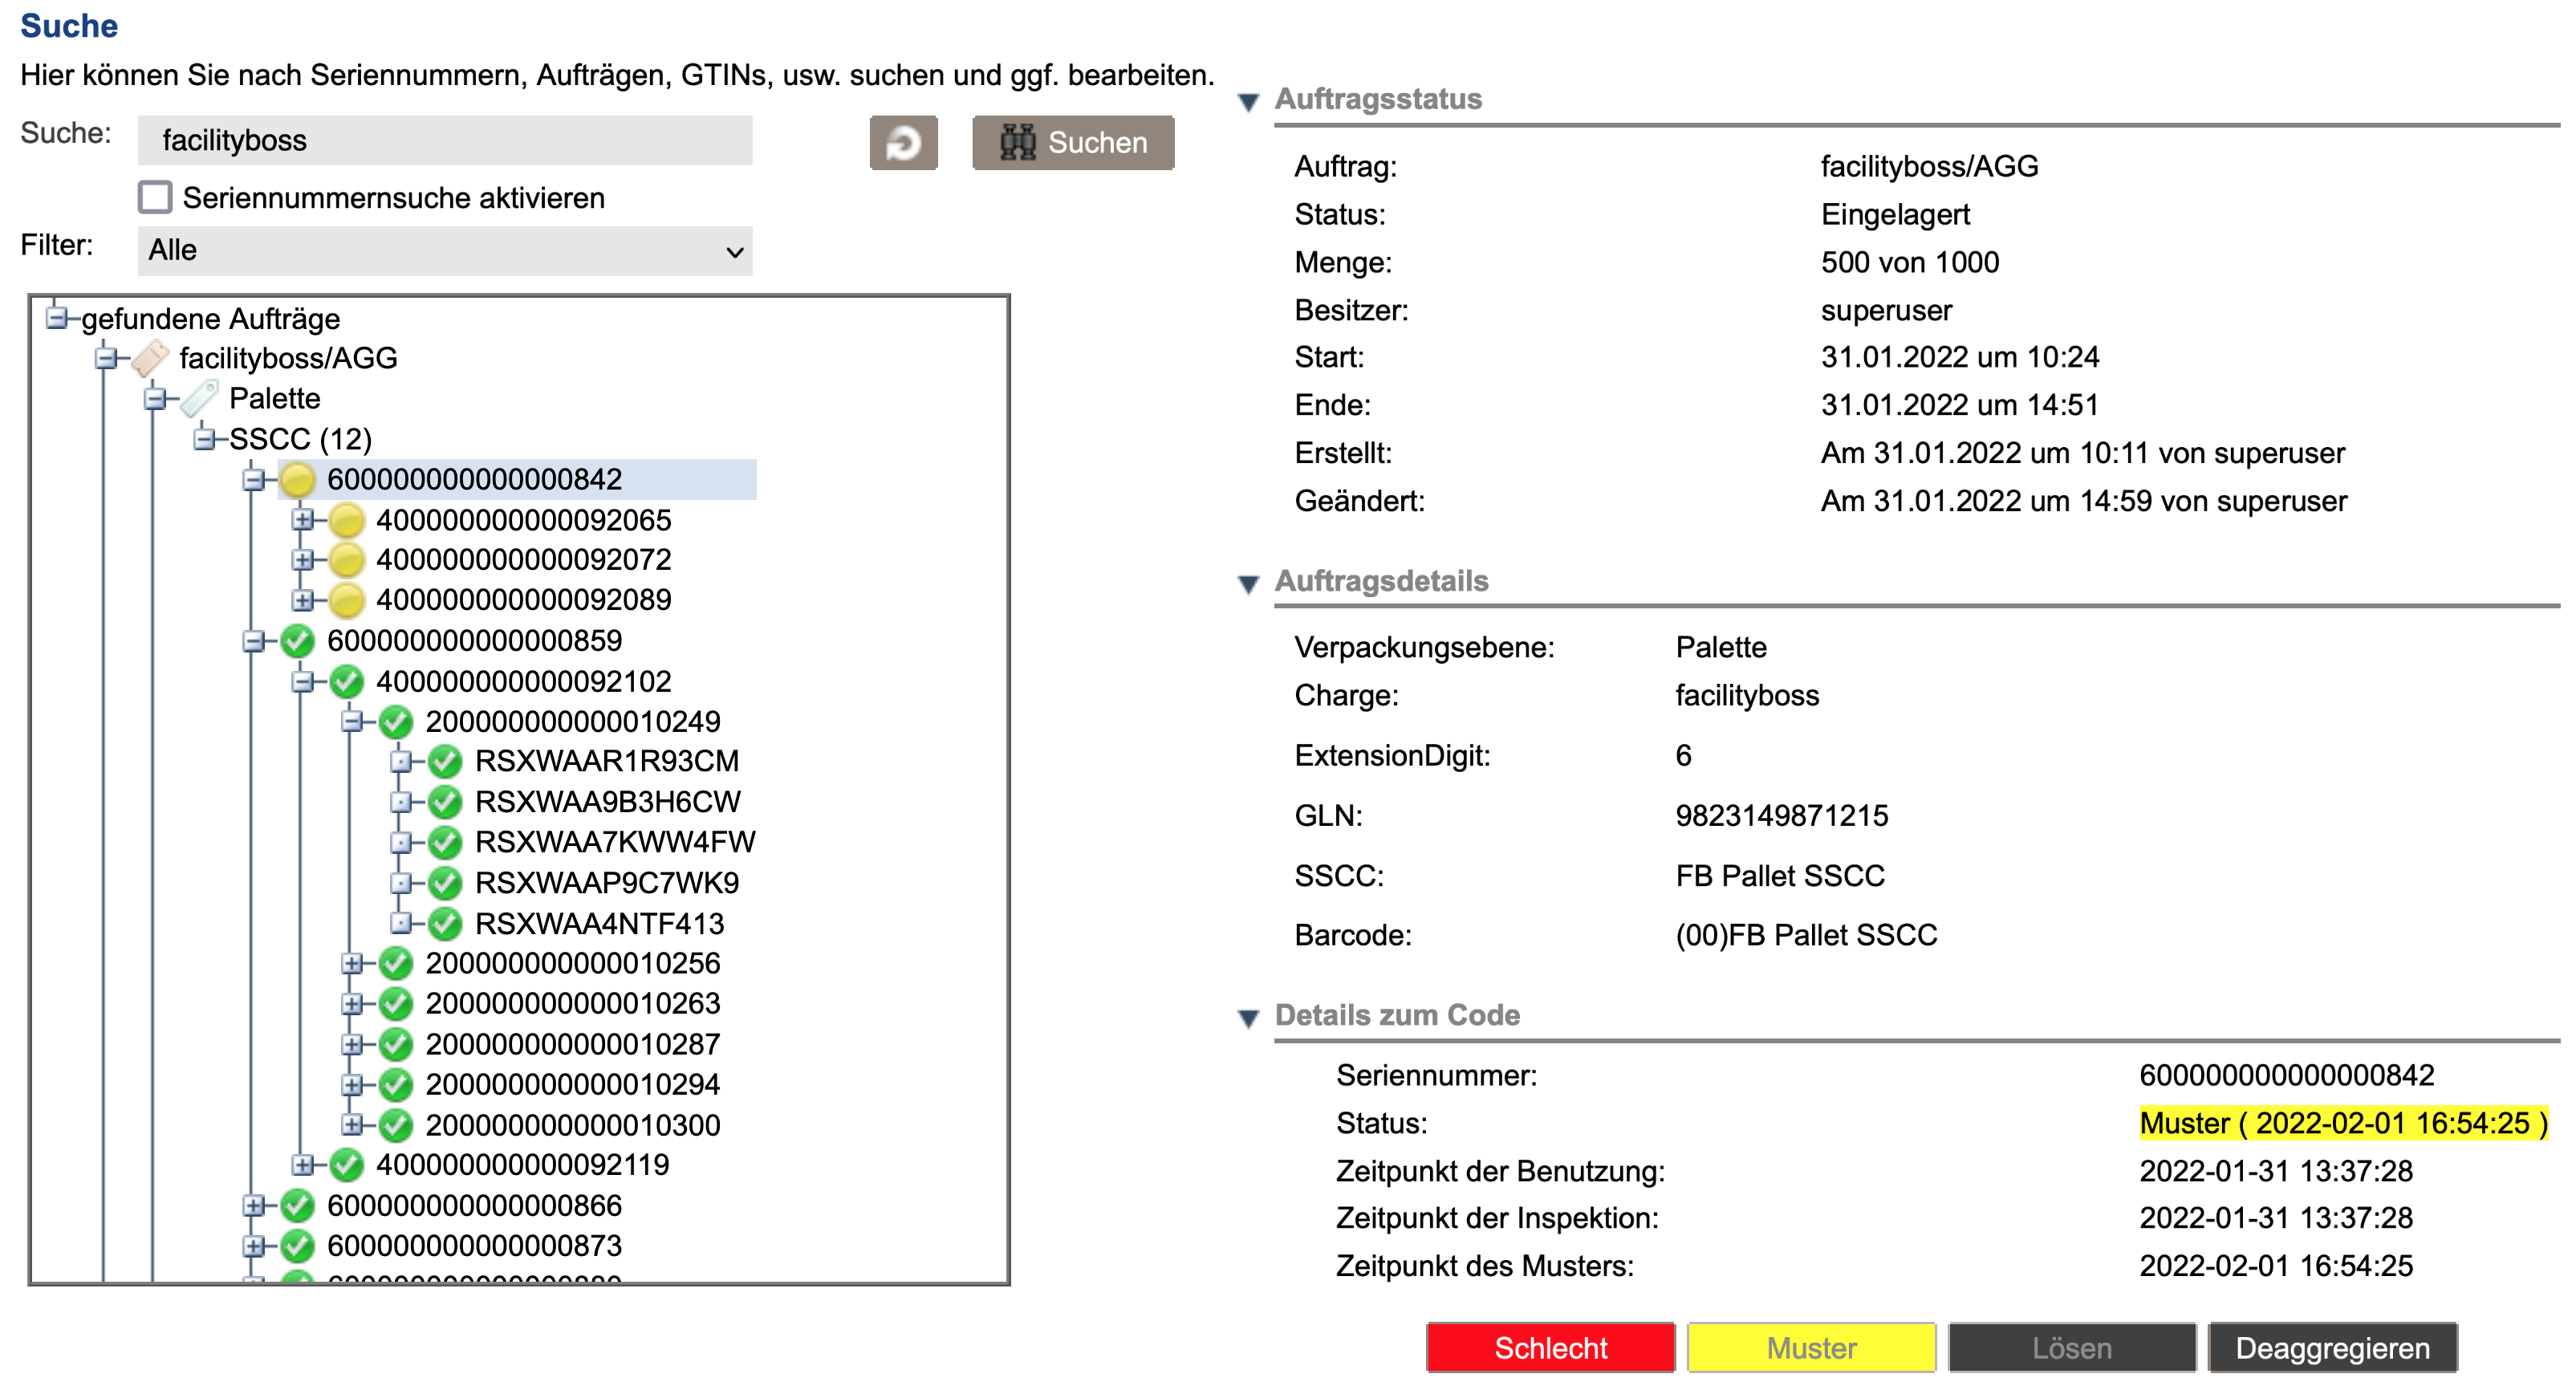Image resolution: width=2576 pixels, height=1382 pixels.
Task: Click the GLN value 9823149871215
Action: [1782, 815]
